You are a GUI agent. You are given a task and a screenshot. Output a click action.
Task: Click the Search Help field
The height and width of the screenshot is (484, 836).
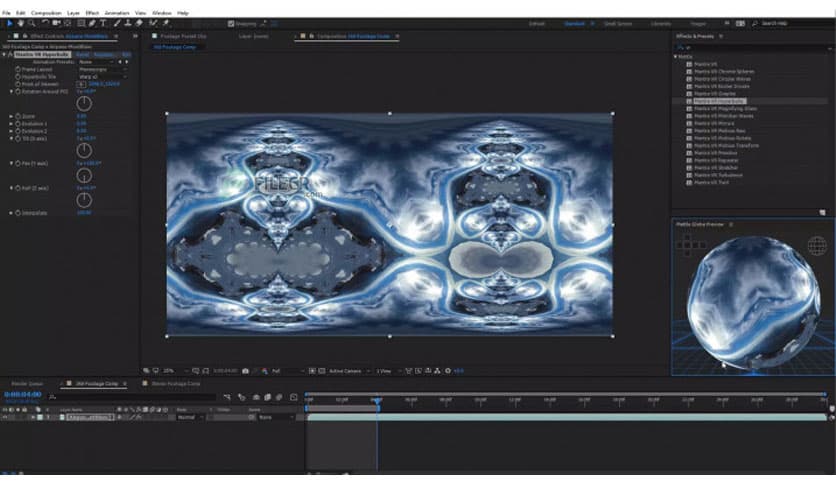(x=796, y=23)
